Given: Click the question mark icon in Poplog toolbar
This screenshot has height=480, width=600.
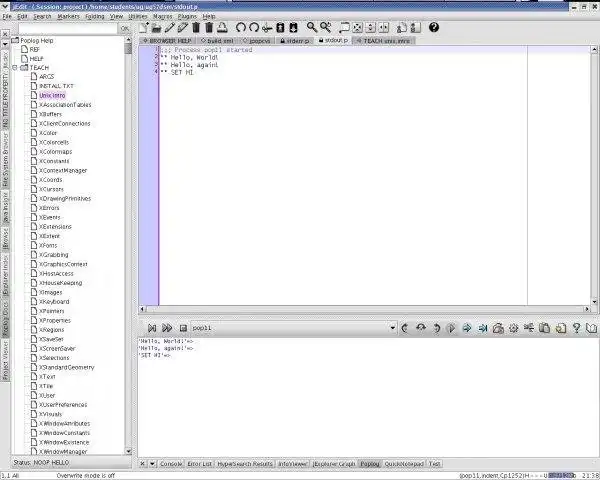Looking at the screenshot, I should click(576, 328).
